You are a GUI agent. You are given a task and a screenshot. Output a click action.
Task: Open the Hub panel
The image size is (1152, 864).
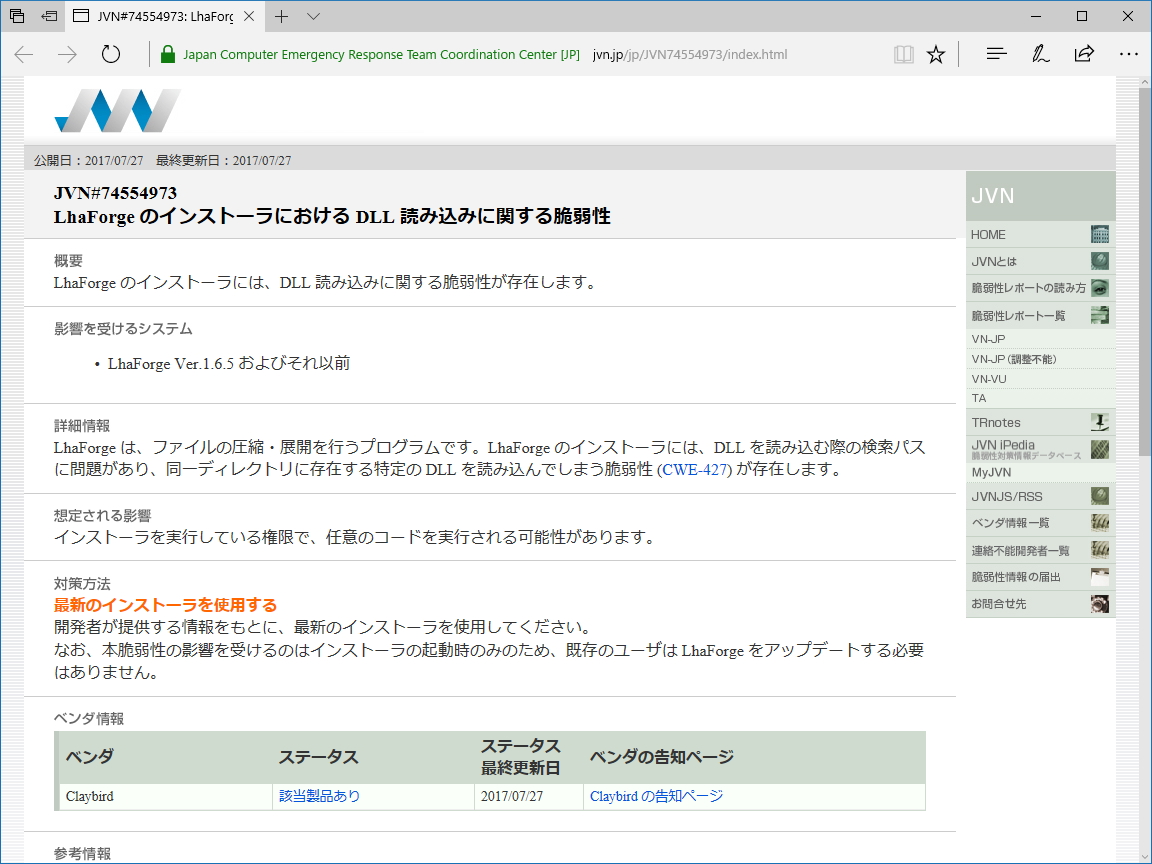tap(996, 54)
